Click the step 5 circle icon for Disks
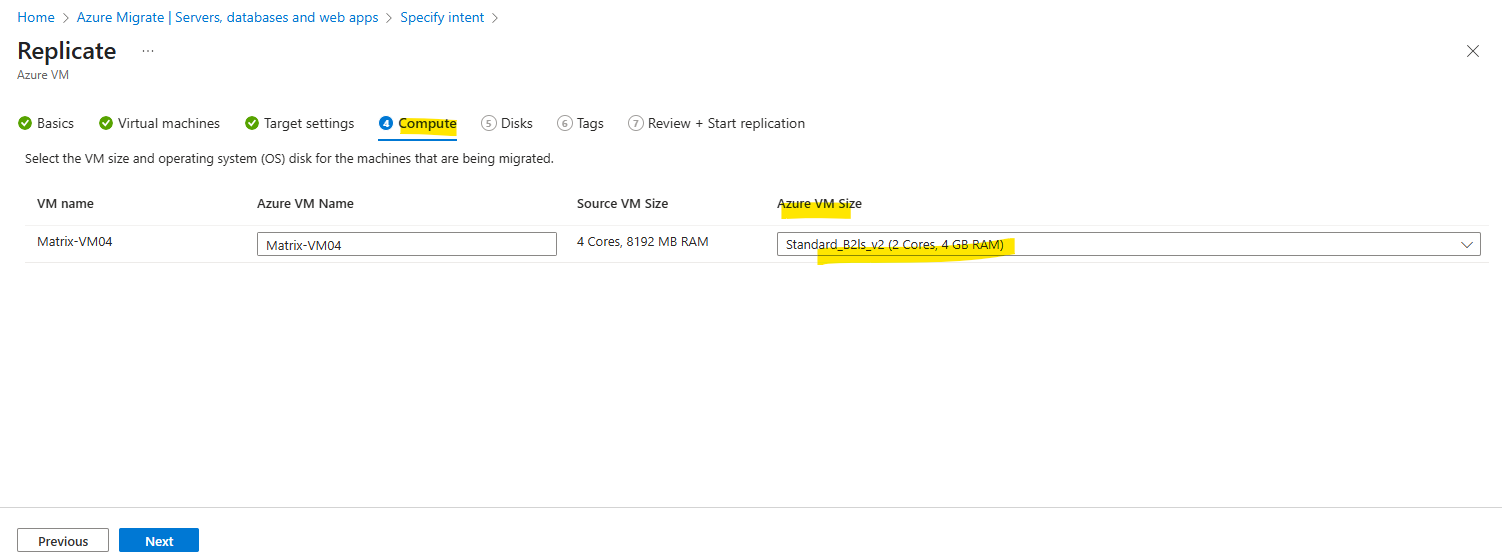Screen dimensions: 1502x560 coord(489,123)
